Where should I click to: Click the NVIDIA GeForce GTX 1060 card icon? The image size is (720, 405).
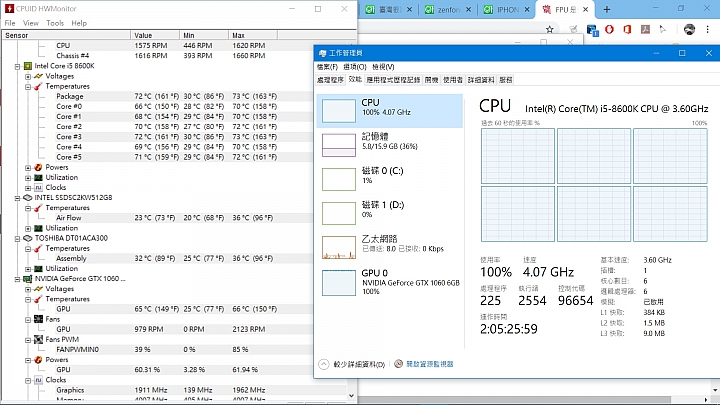coord(28,279)
